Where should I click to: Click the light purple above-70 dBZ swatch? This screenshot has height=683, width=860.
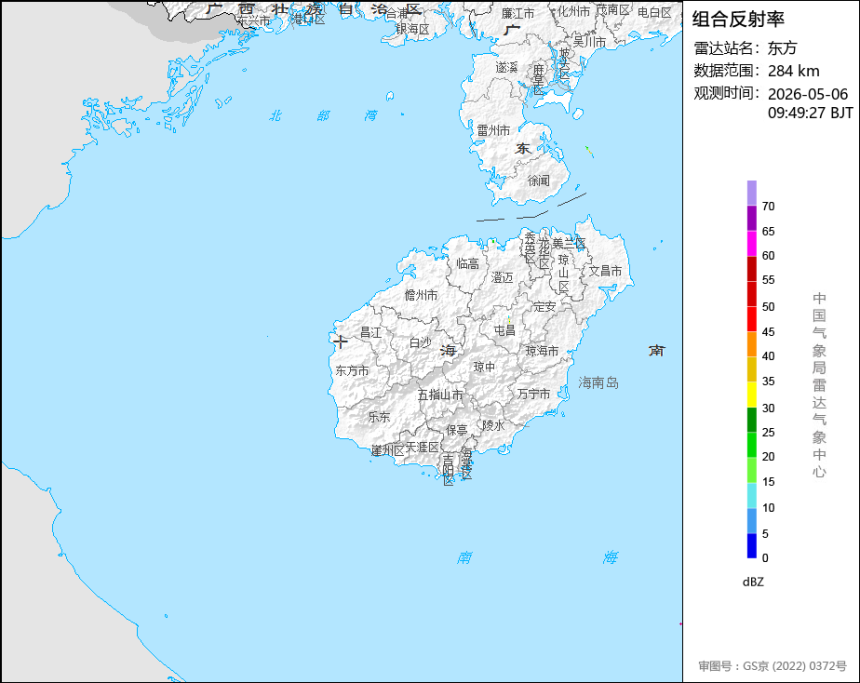[751, 193]
